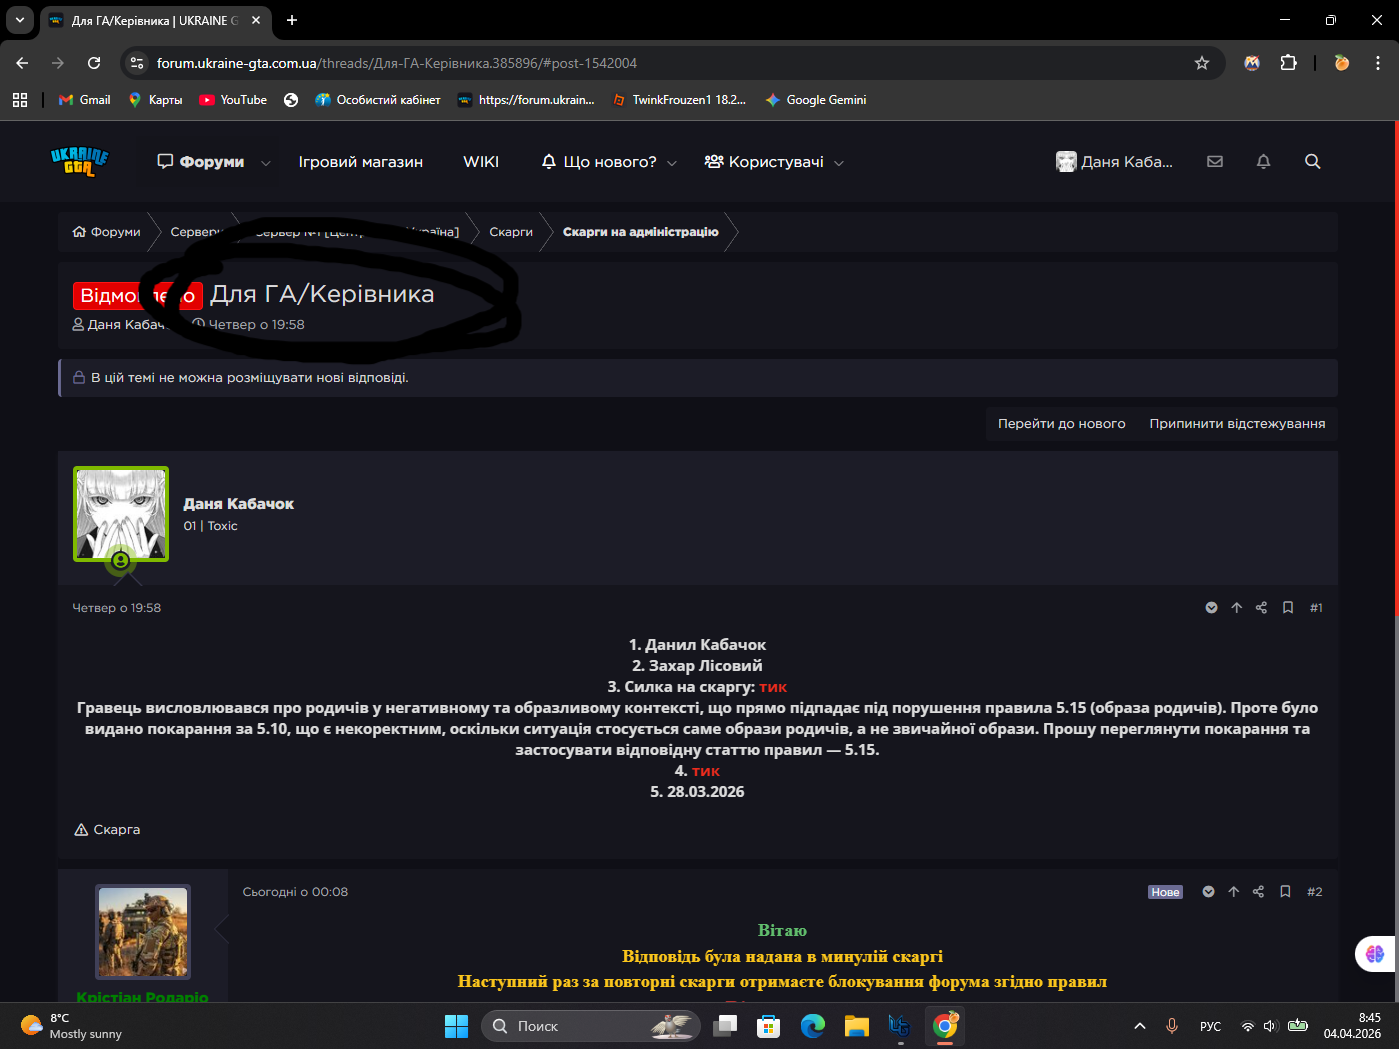Go to Ігровий магазин

[361, 162]
